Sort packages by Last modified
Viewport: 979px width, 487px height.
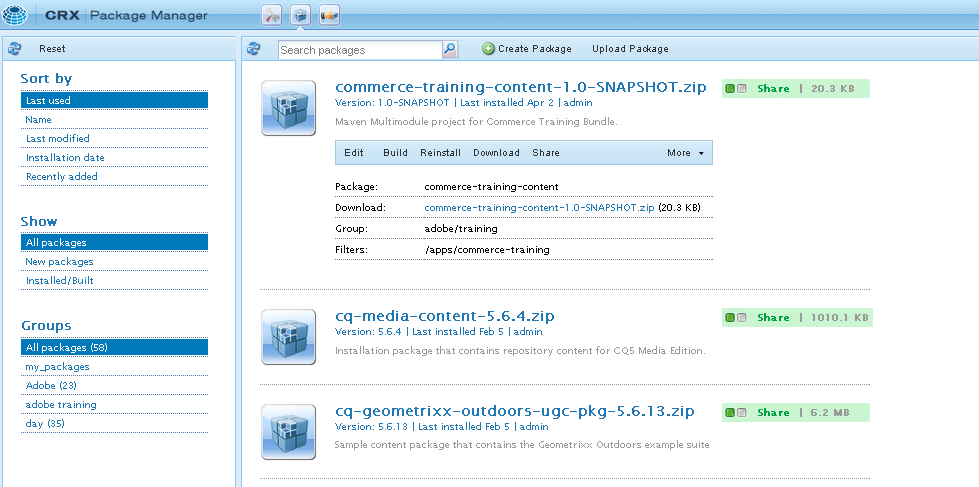tap(114, 139)
